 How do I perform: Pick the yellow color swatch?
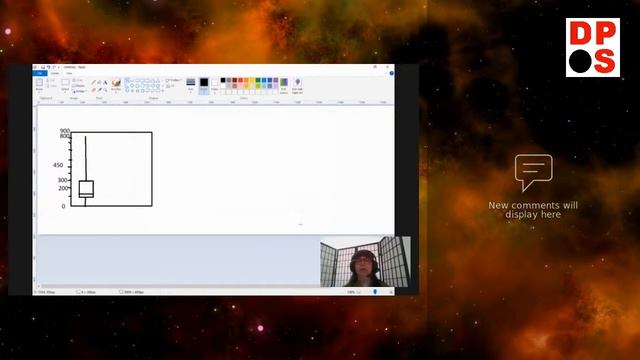(252, 80)
